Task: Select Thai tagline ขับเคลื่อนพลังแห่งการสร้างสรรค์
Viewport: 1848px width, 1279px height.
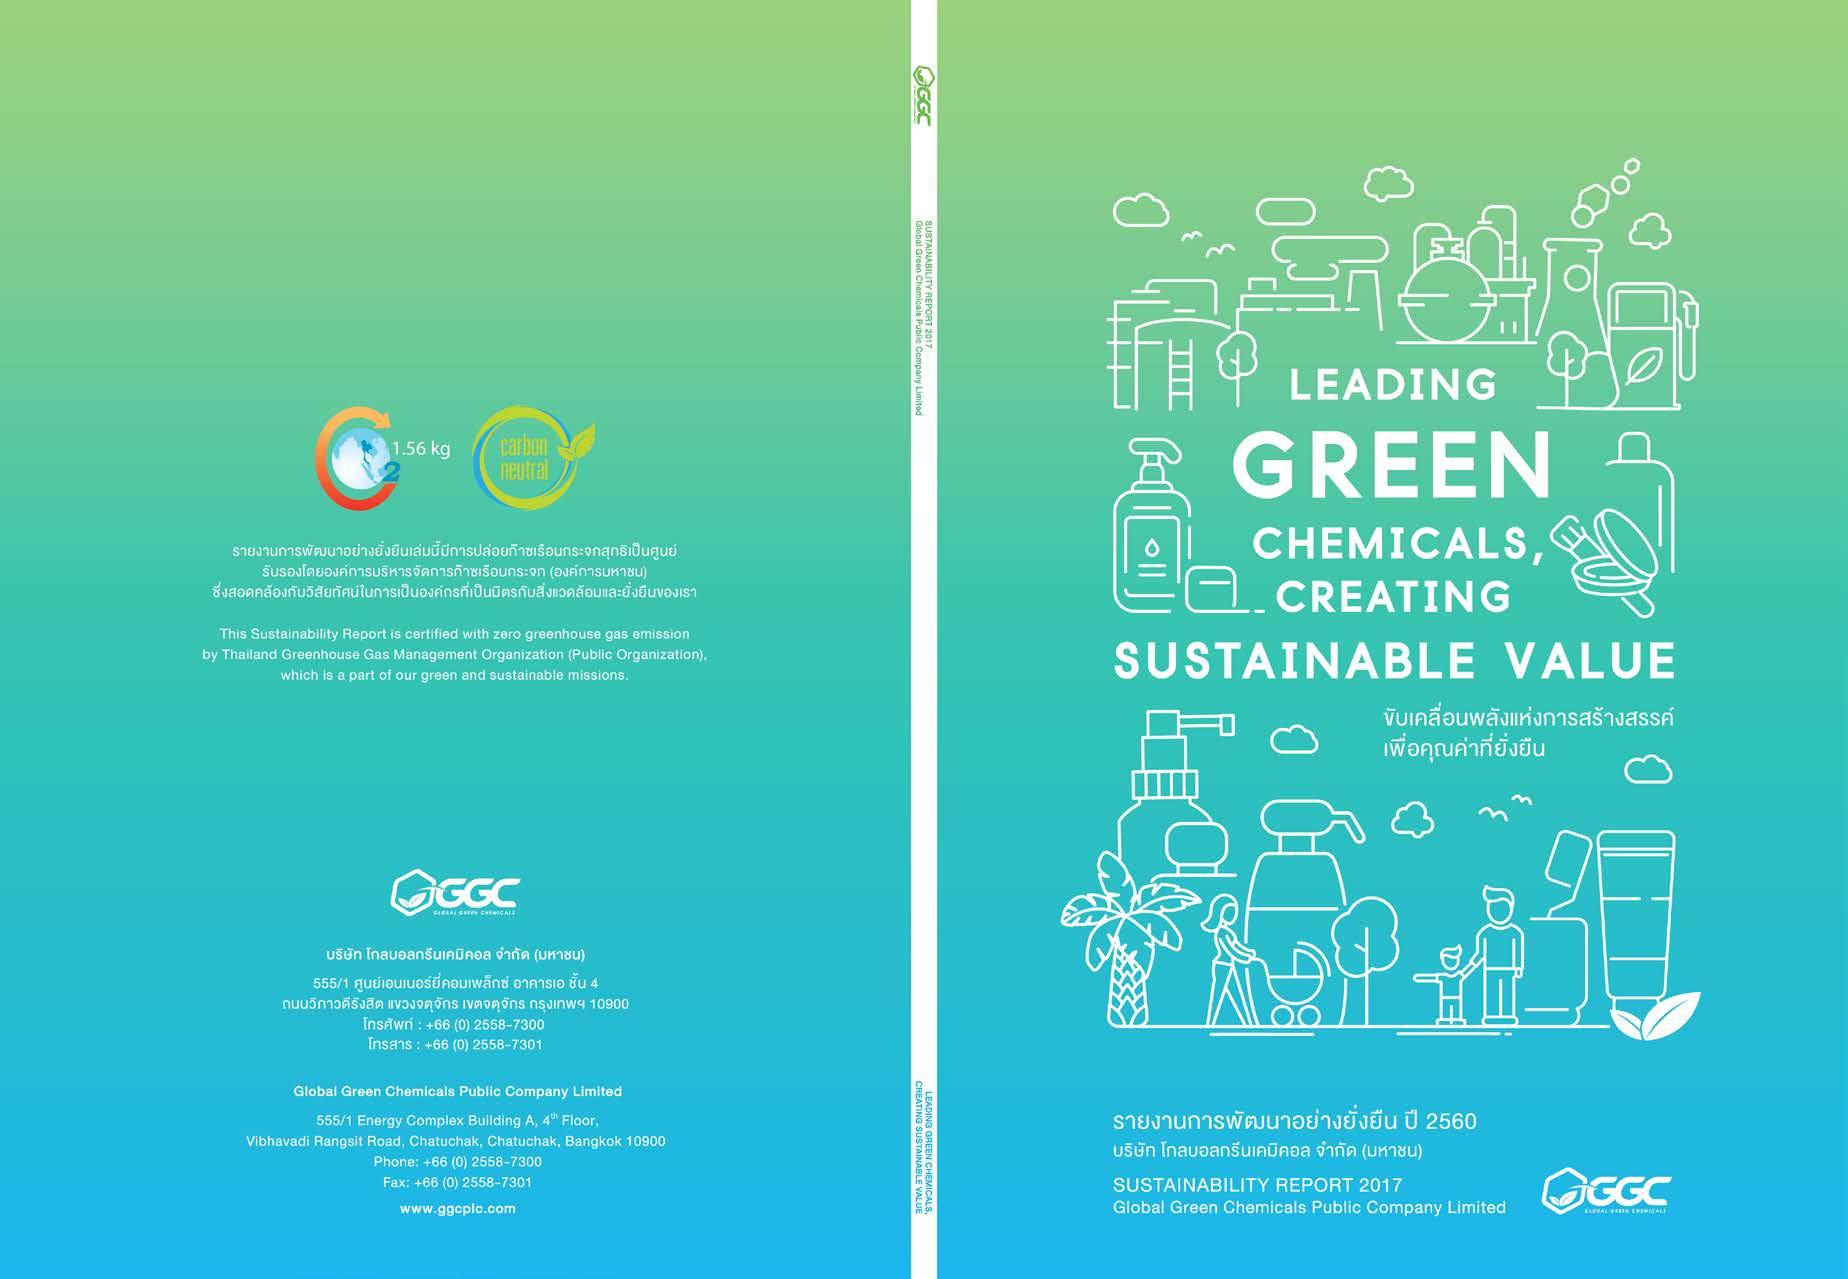Action: [x=1528, y=717]
